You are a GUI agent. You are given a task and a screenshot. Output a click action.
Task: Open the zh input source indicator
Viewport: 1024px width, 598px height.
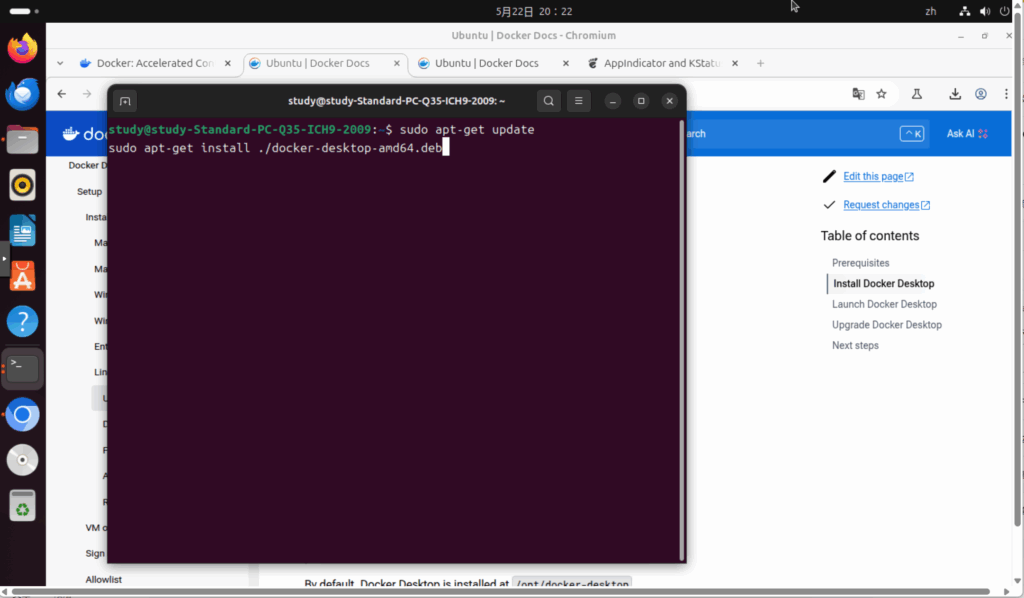[931, 11]
